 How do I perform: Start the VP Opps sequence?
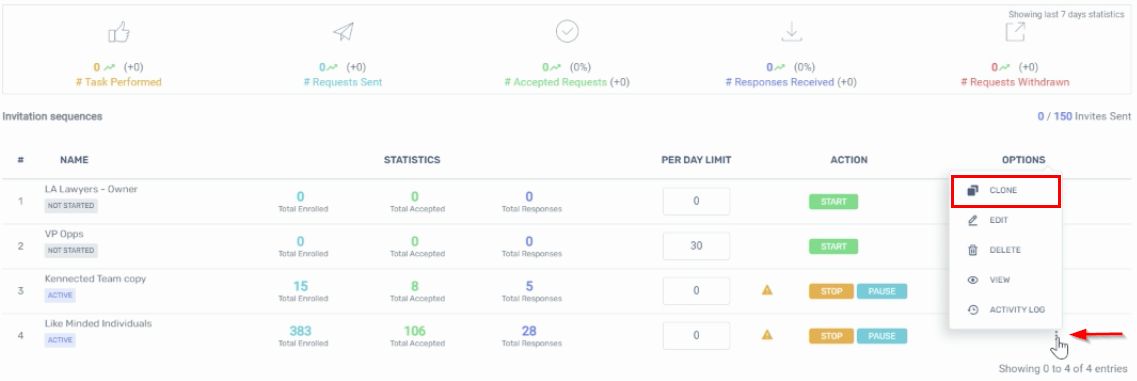pos(833,247)
